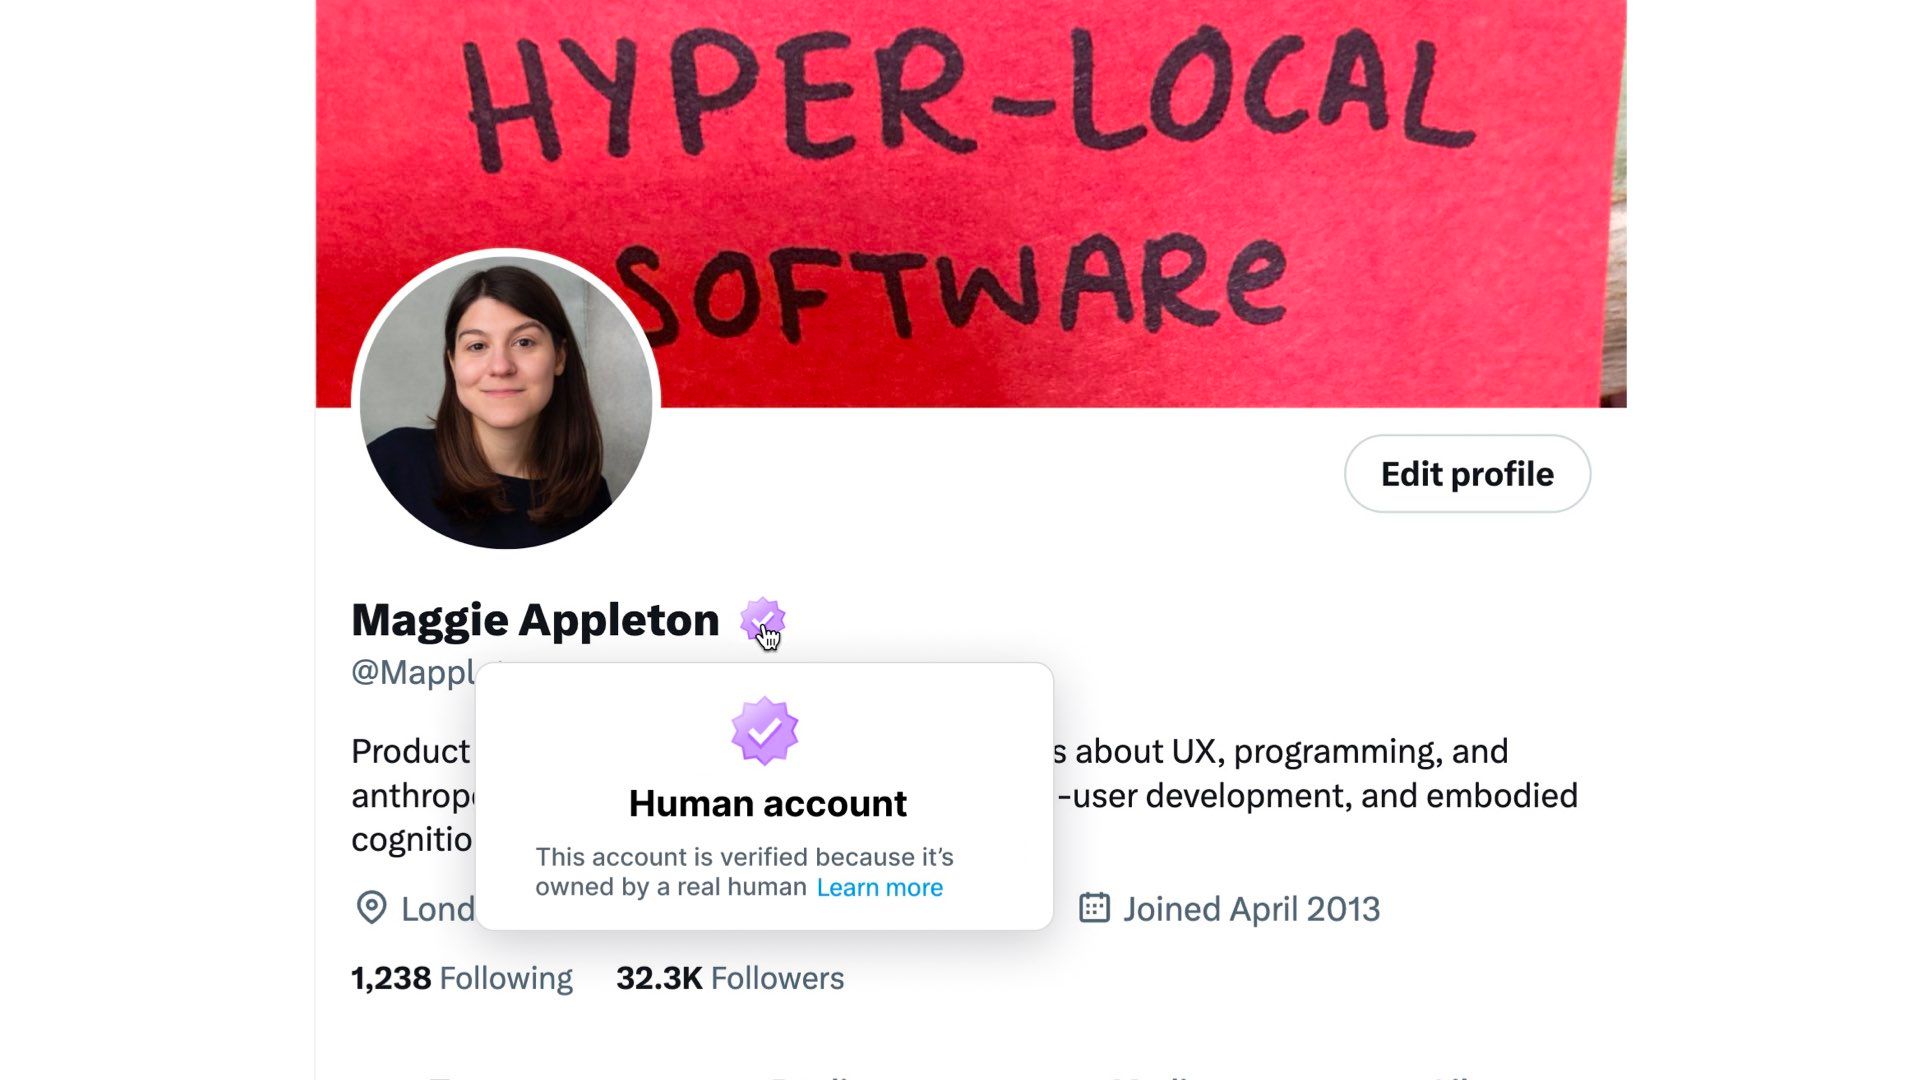Click the Human account popup heading

(x=767, y=803)
